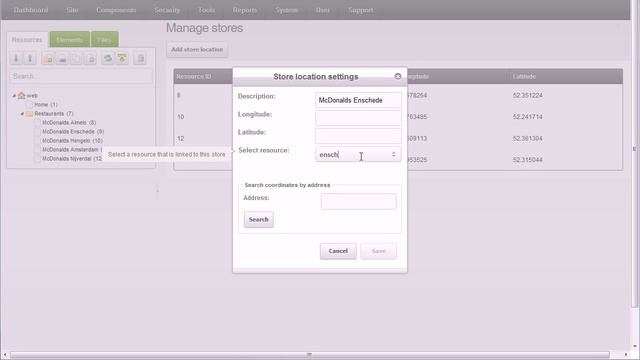
Task: Switch to the Elements tab
Action: [69, 40]
